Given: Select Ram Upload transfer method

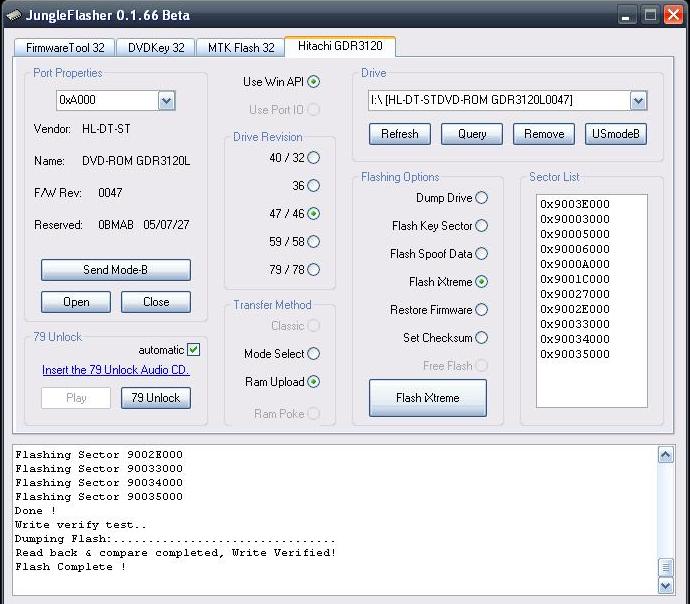Looking at the screenshot, I should [x=313, y=382].
